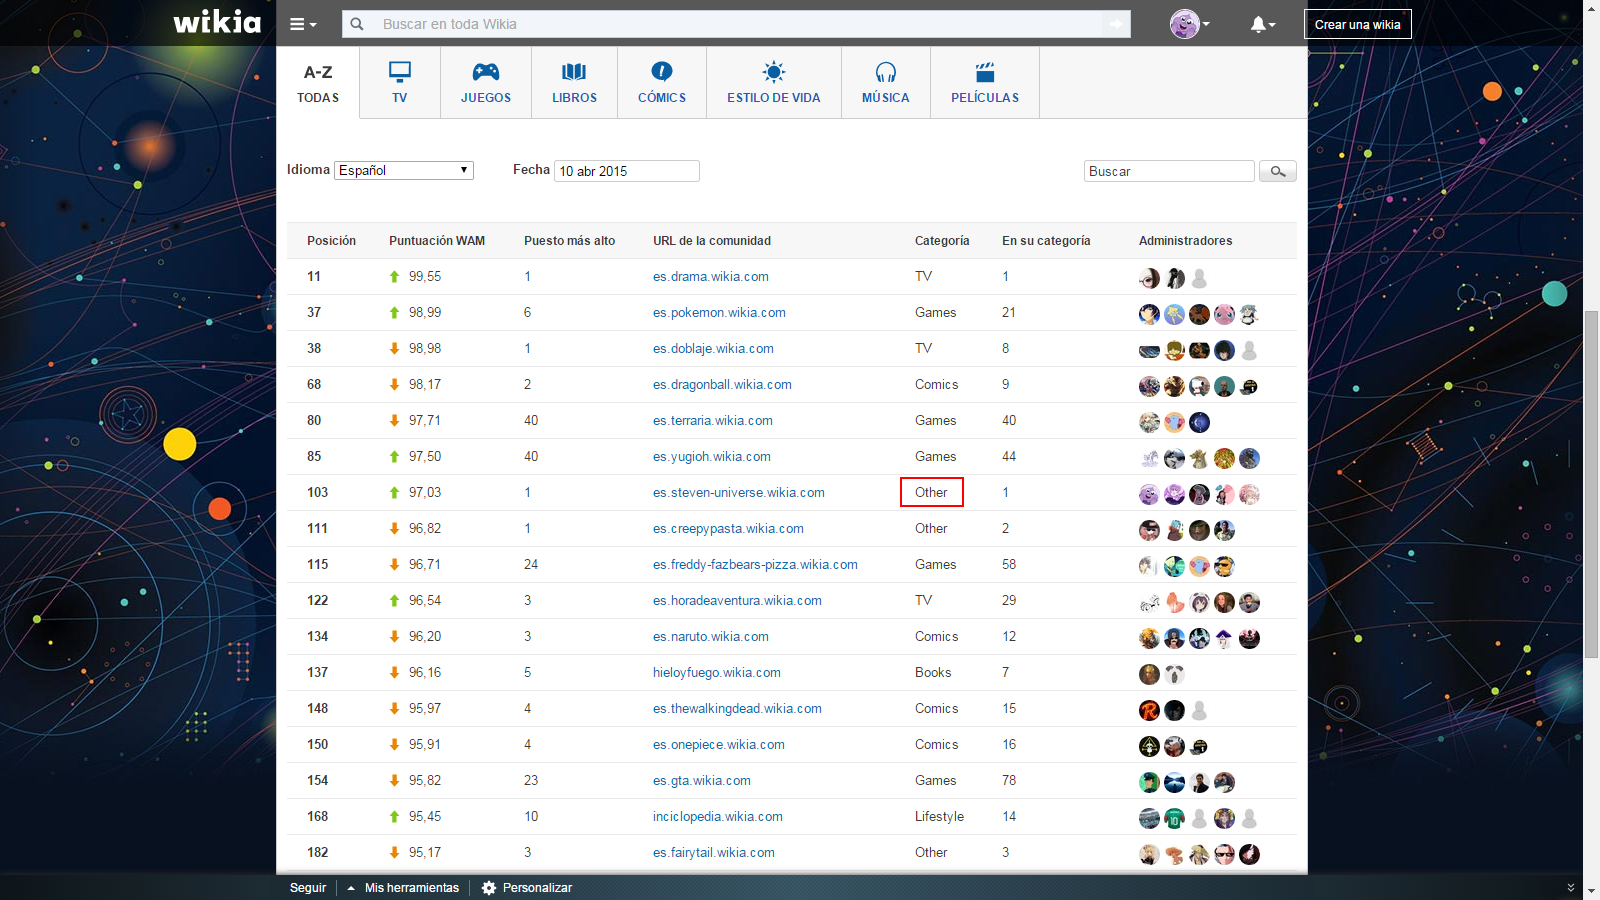
Task: Click the search magnifier button beside Buscar
Action: [x=1277, y=171]
